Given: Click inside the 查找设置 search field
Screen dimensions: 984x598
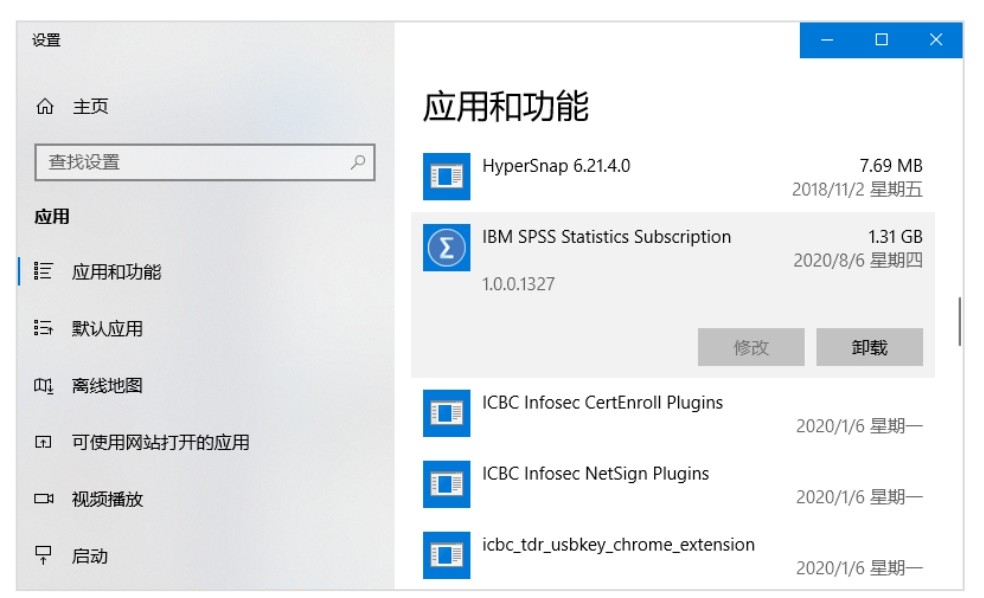Looking at the screenshot, I should pyautogui.click(x=205, y=163).
